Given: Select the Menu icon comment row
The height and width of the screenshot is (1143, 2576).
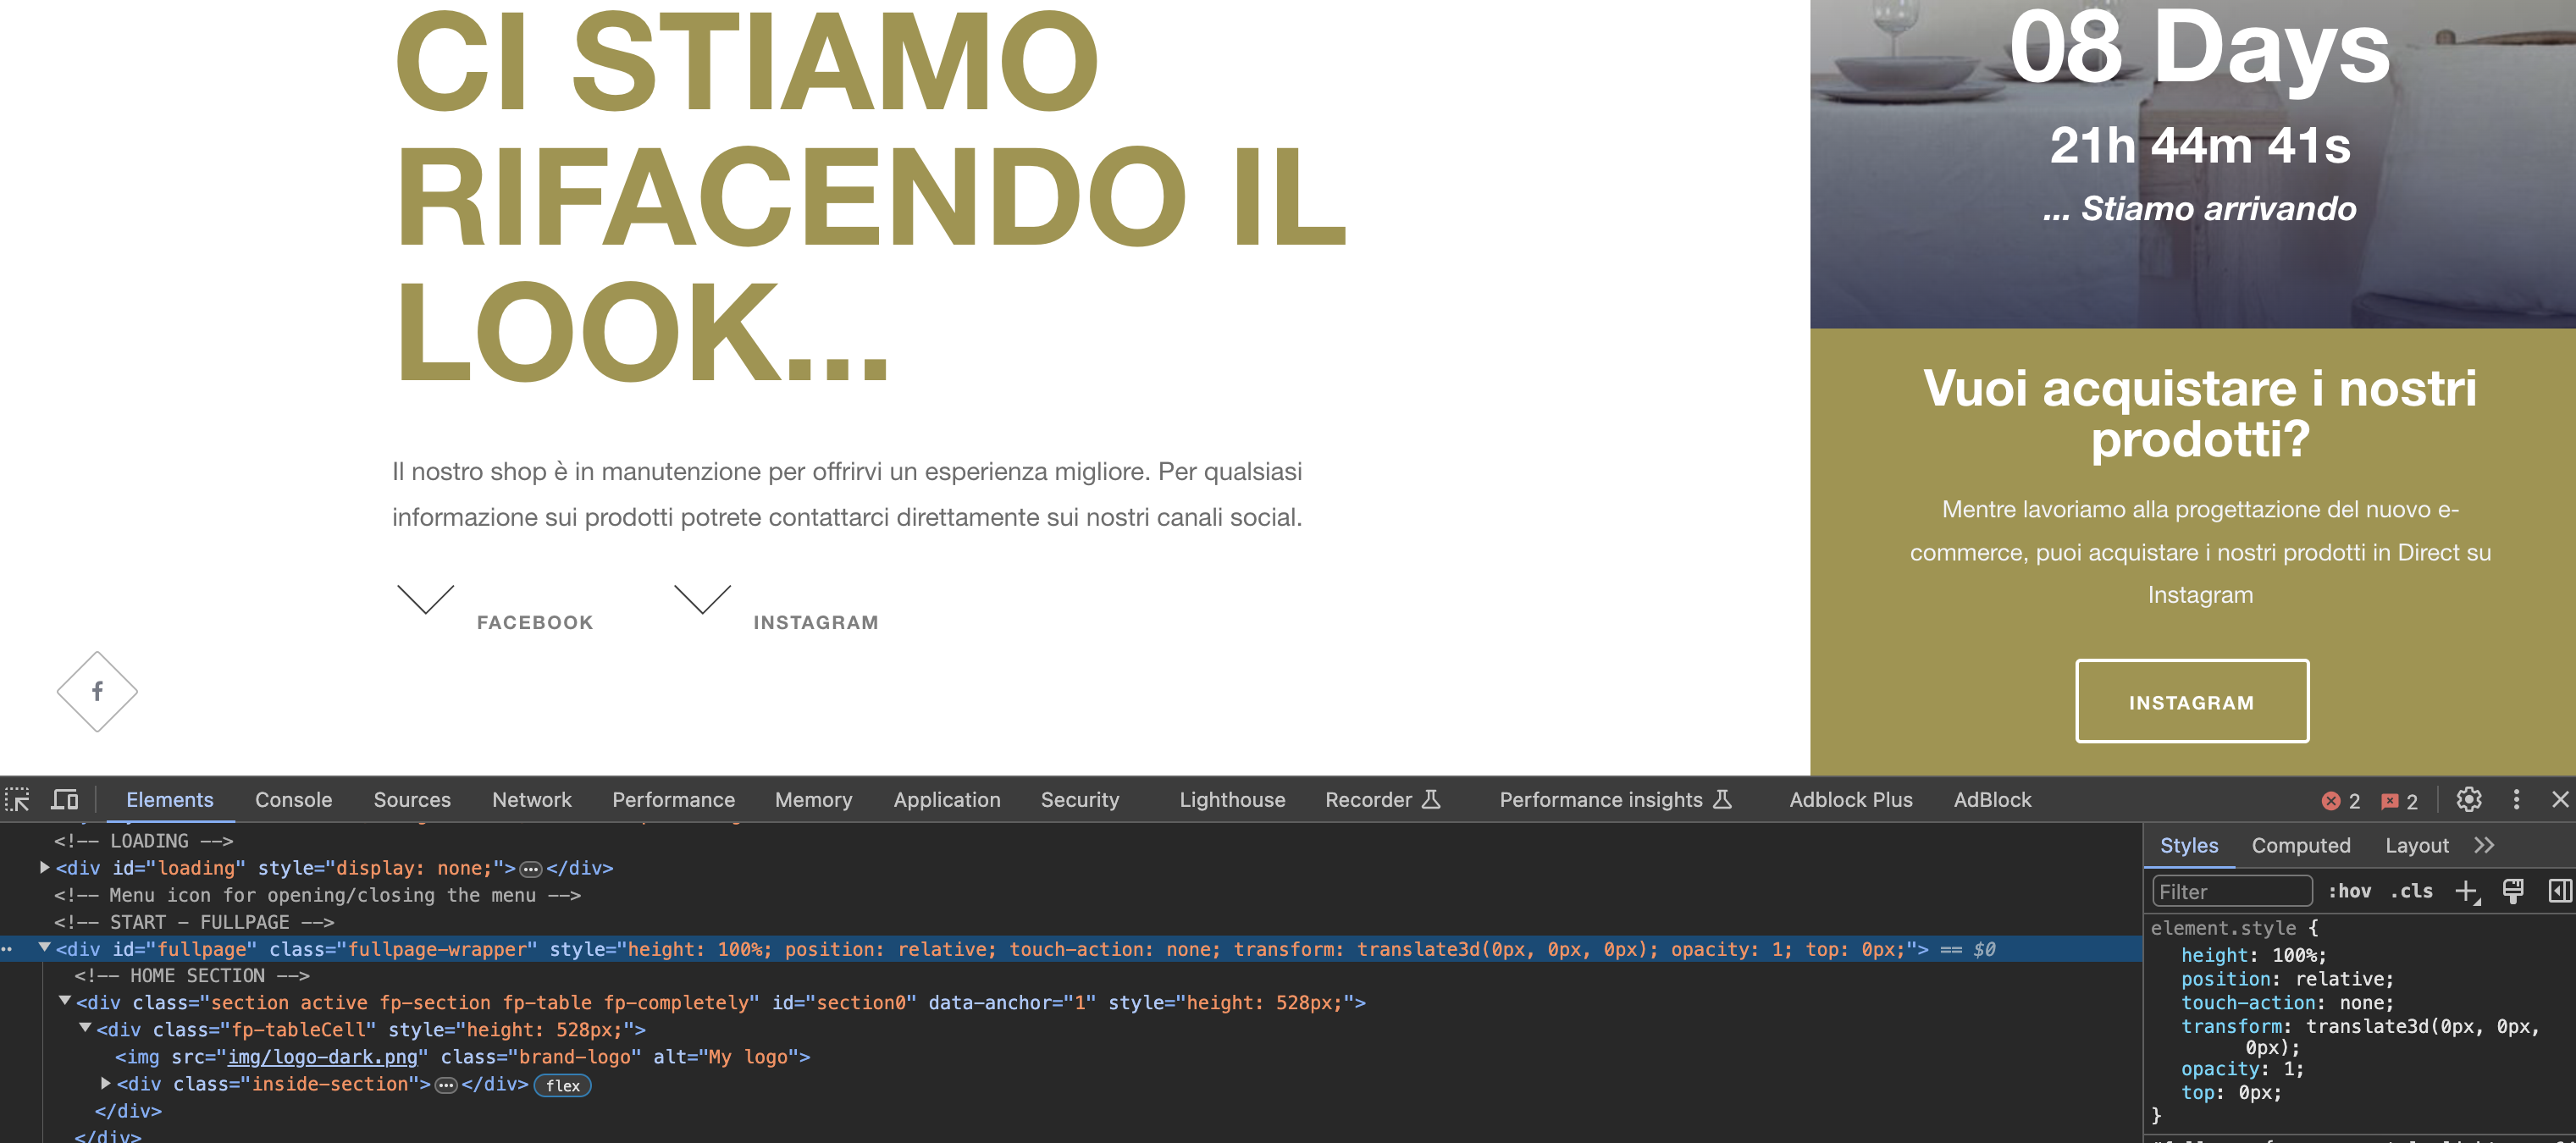Looking at the screenshot, I should click(317, 895).
